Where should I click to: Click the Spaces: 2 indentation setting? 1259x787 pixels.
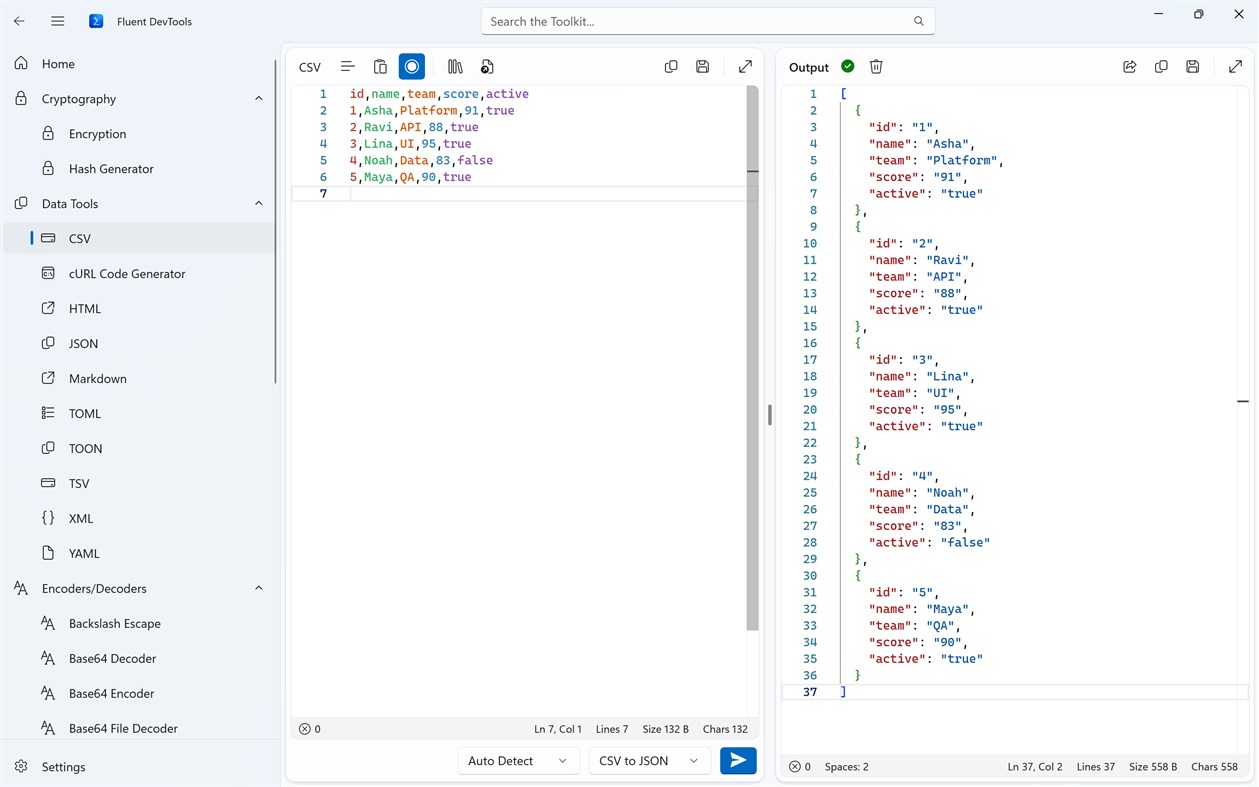click(847, 767)
